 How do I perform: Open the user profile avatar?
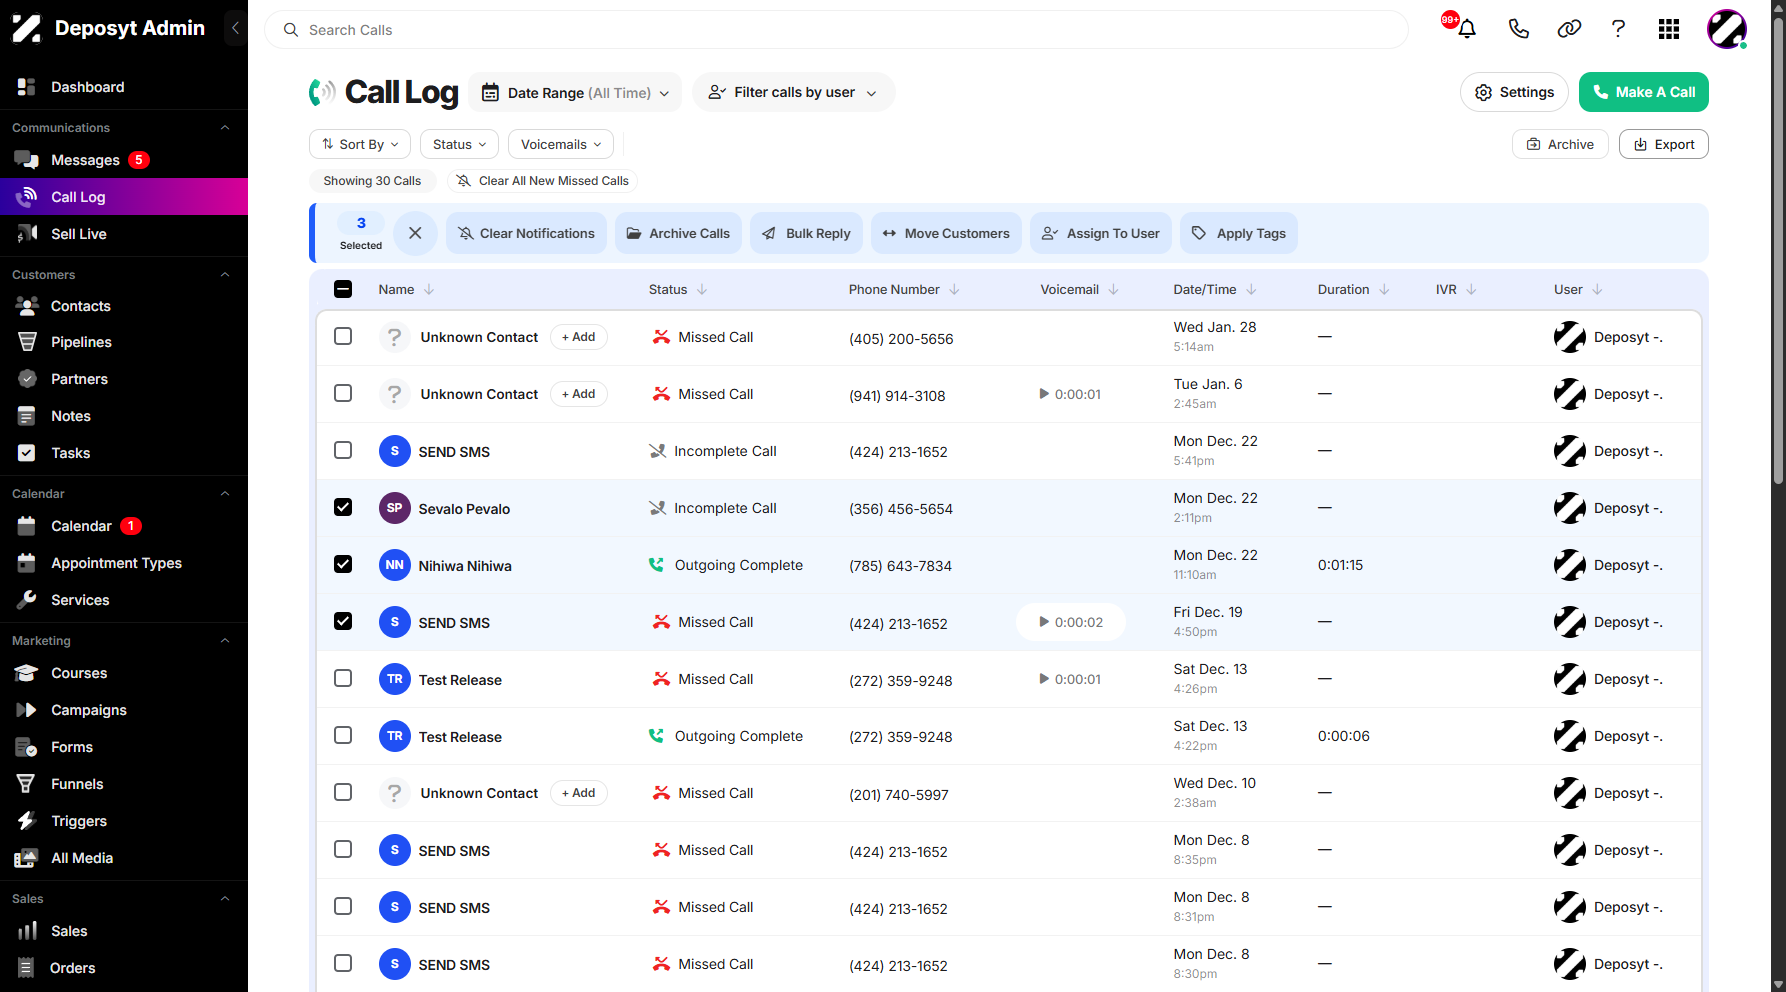(1727, 29)
